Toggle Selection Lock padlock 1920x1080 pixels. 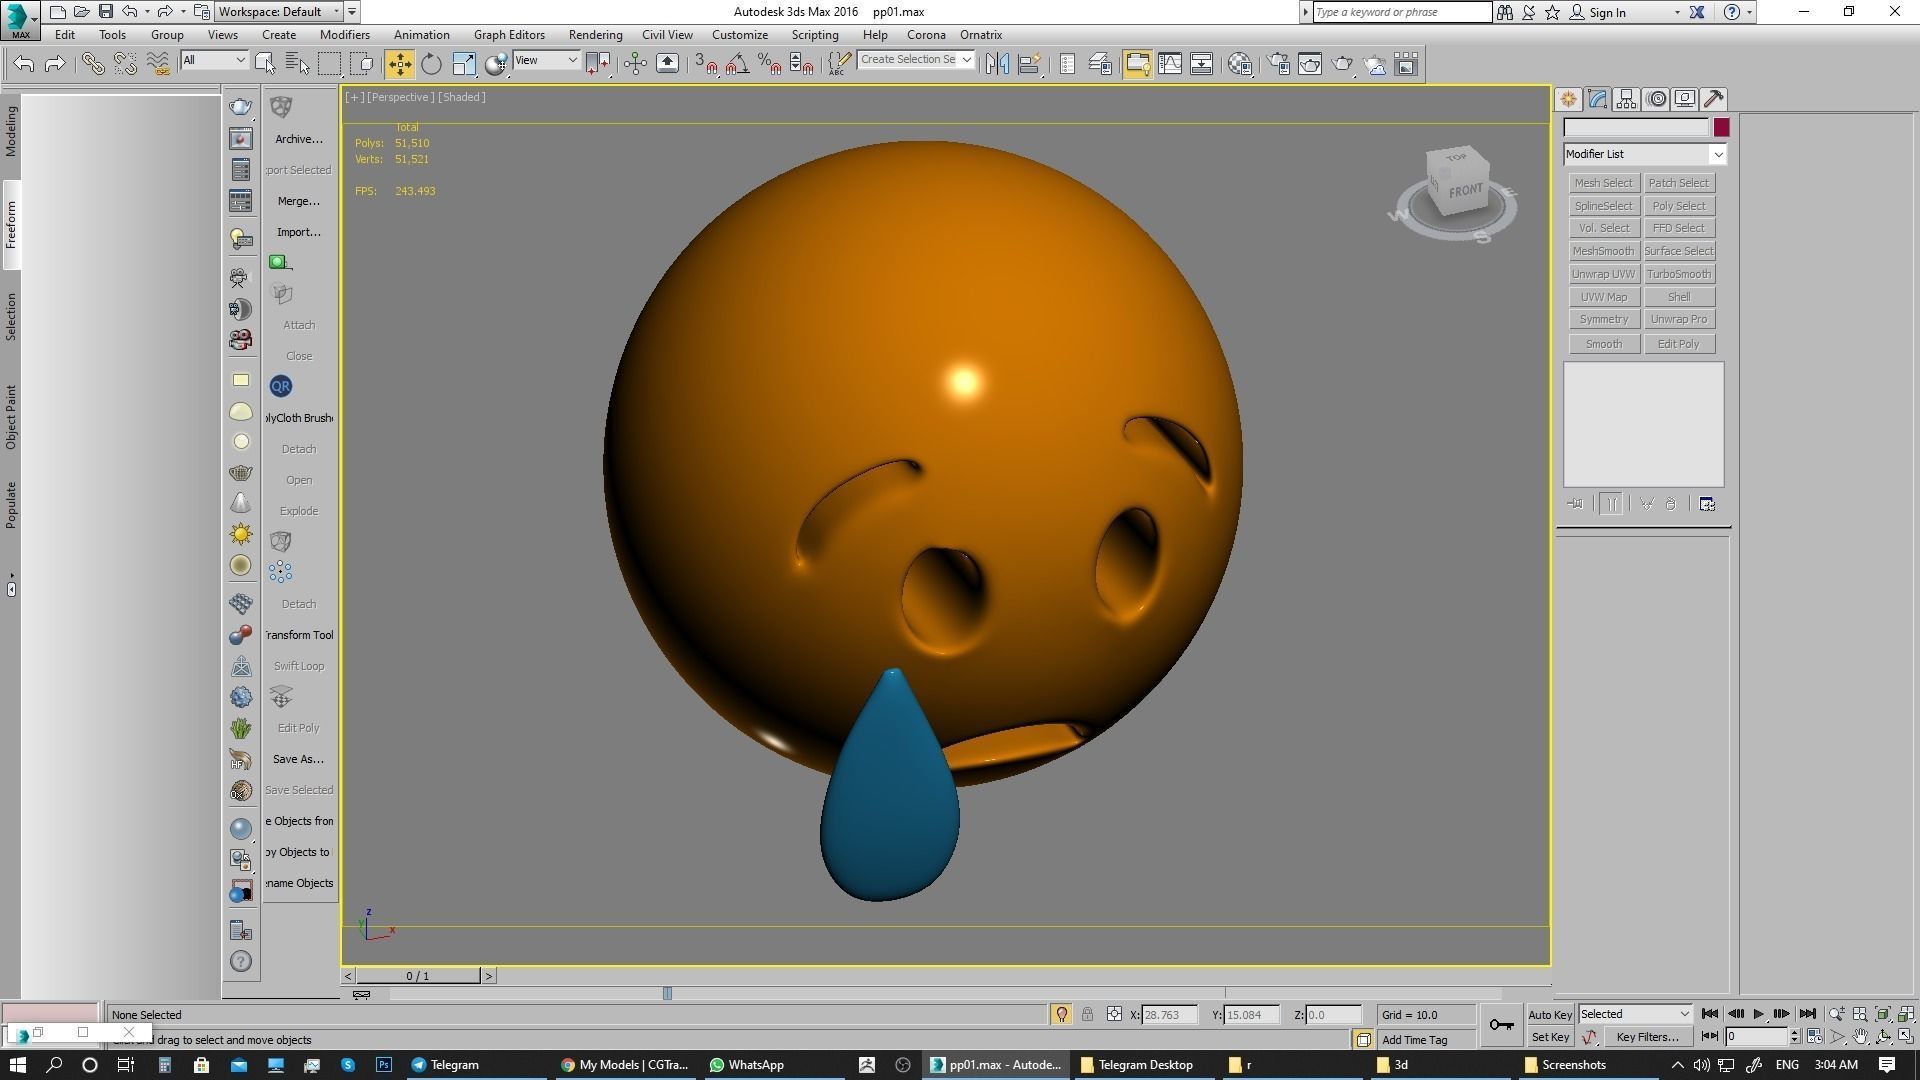point(1087,1015)
